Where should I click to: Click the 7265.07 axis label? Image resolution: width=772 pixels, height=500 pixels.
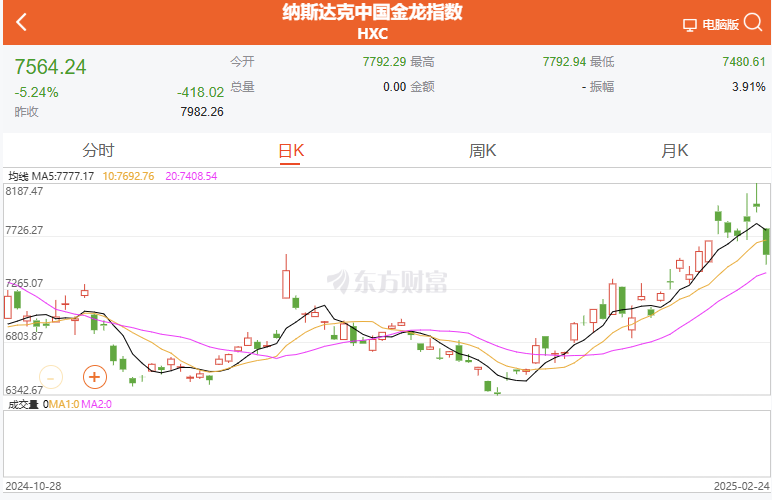[24, 283]
